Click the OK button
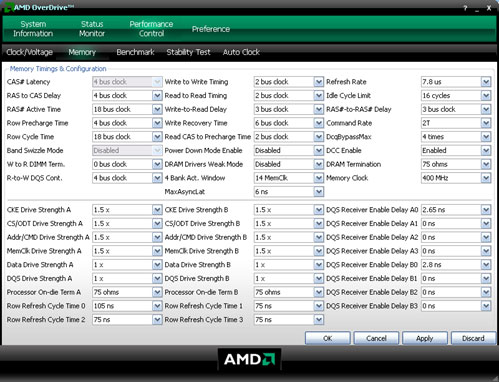499x382 pixels. [x=328, y=338]
